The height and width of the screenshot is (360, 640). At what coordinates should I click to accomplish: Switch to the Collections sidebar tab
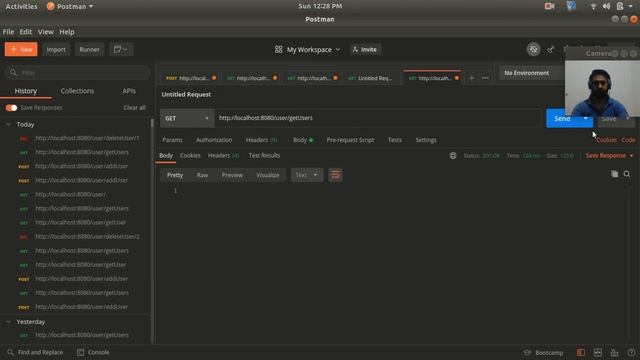point(77,91)
